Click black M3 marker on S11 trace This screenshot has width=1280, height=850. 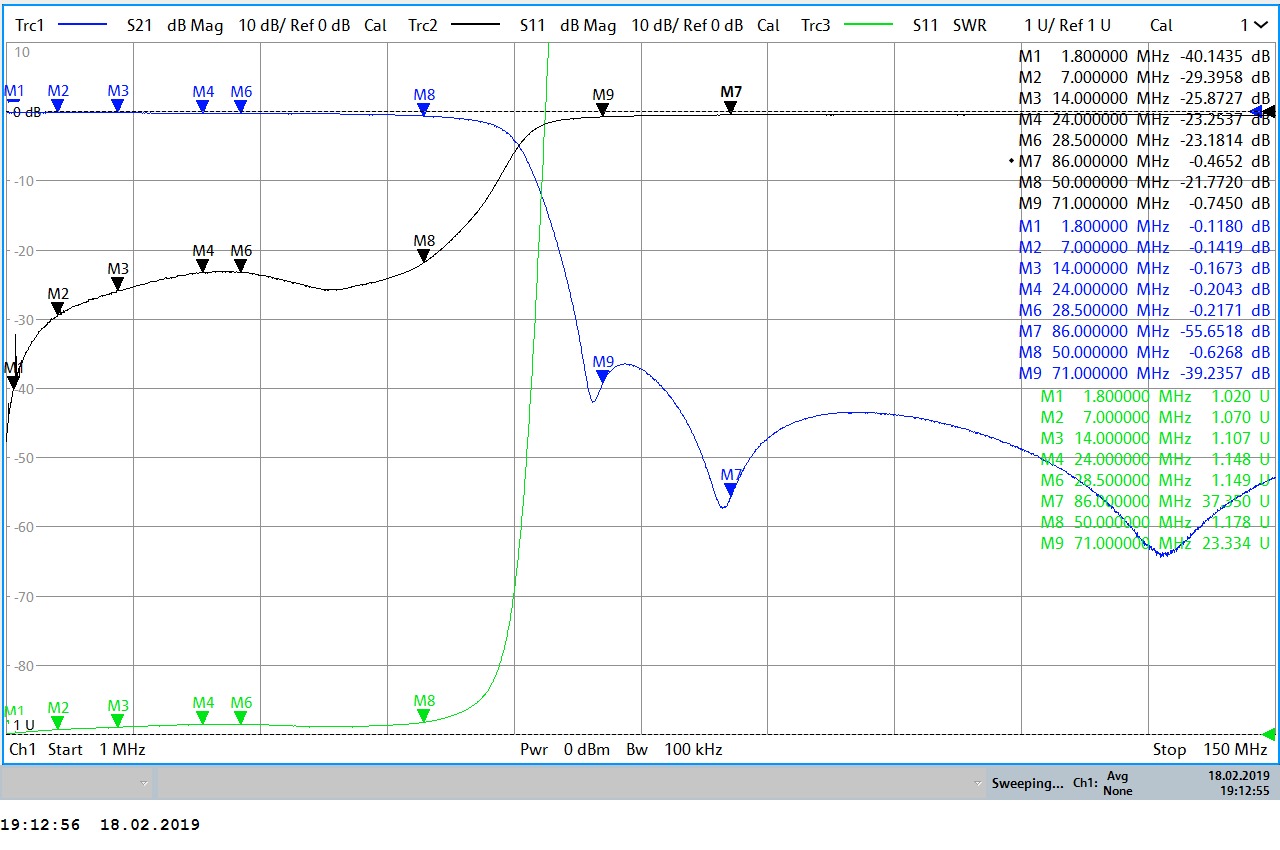click(x=118, y=283)
